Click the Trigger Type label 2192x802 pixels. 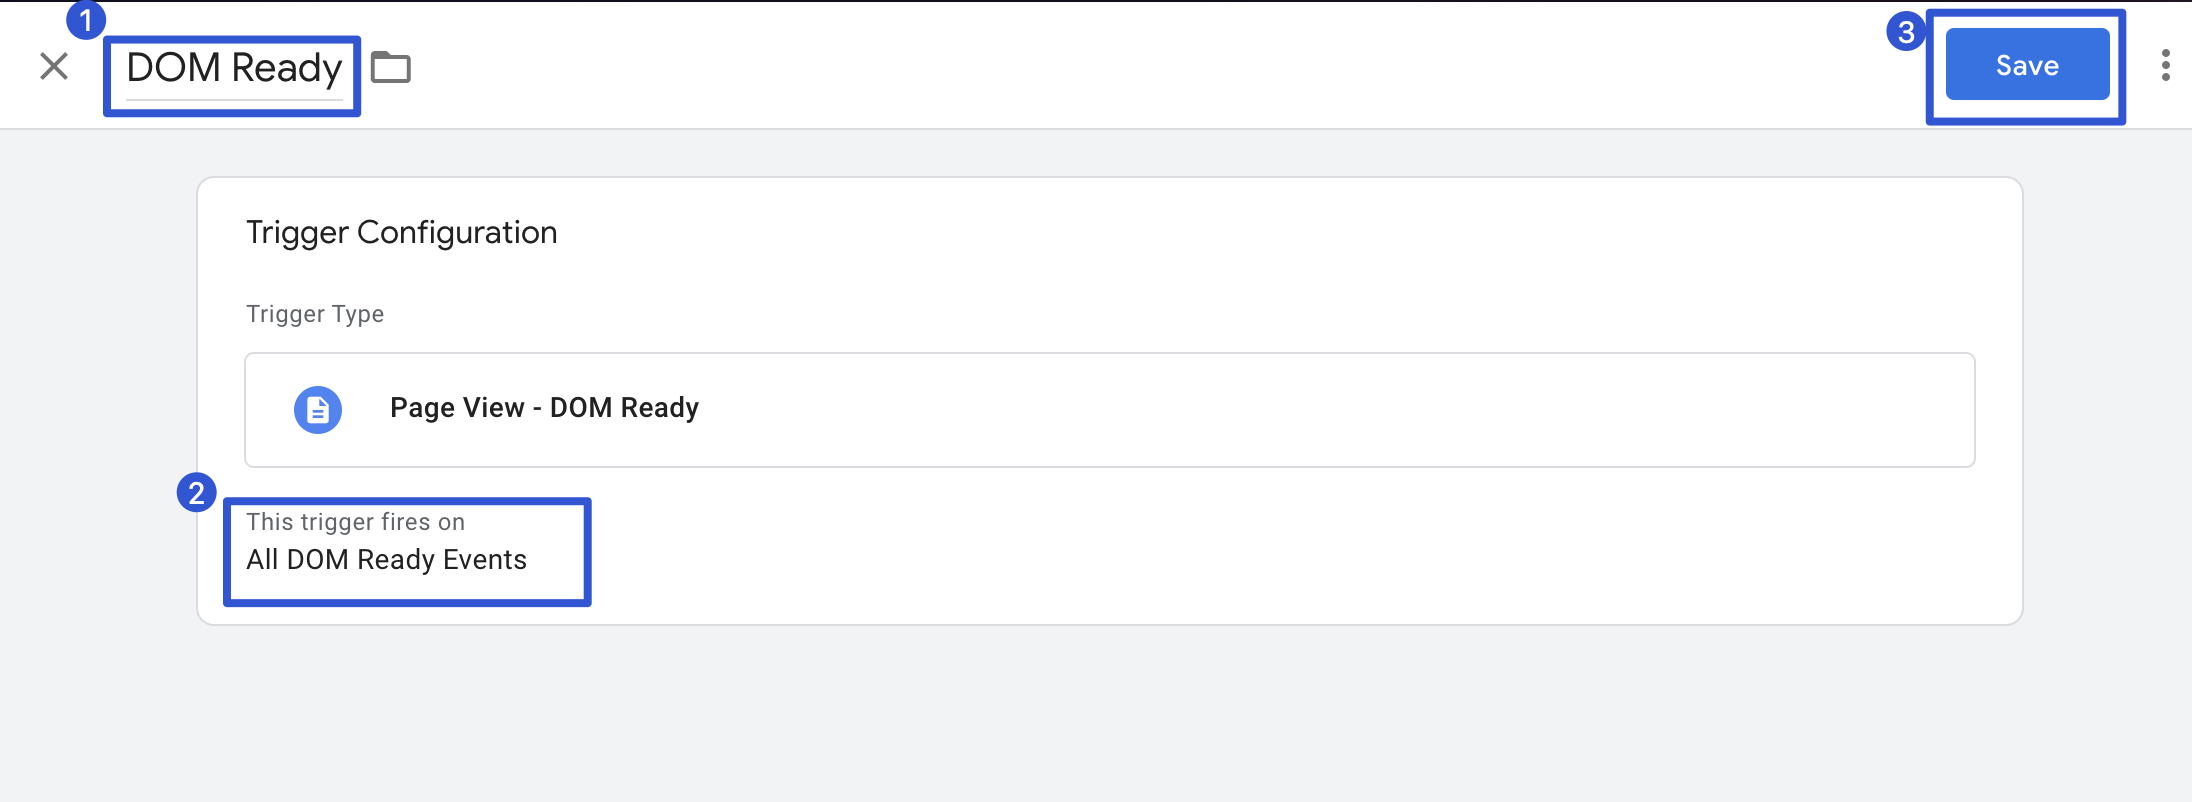point(315,314)
